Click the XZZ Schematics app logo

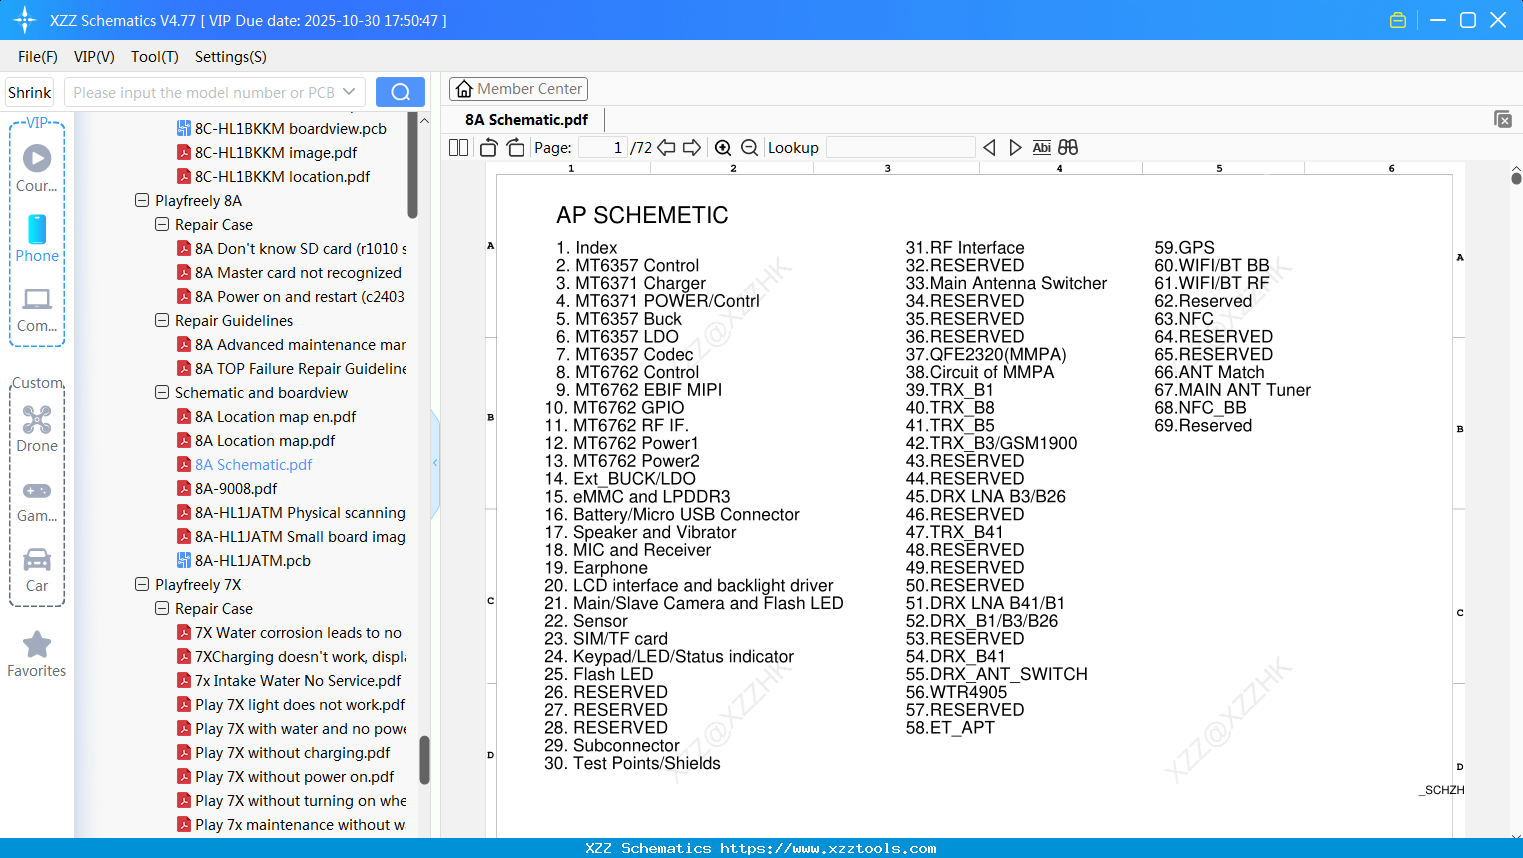coord(25,20)
